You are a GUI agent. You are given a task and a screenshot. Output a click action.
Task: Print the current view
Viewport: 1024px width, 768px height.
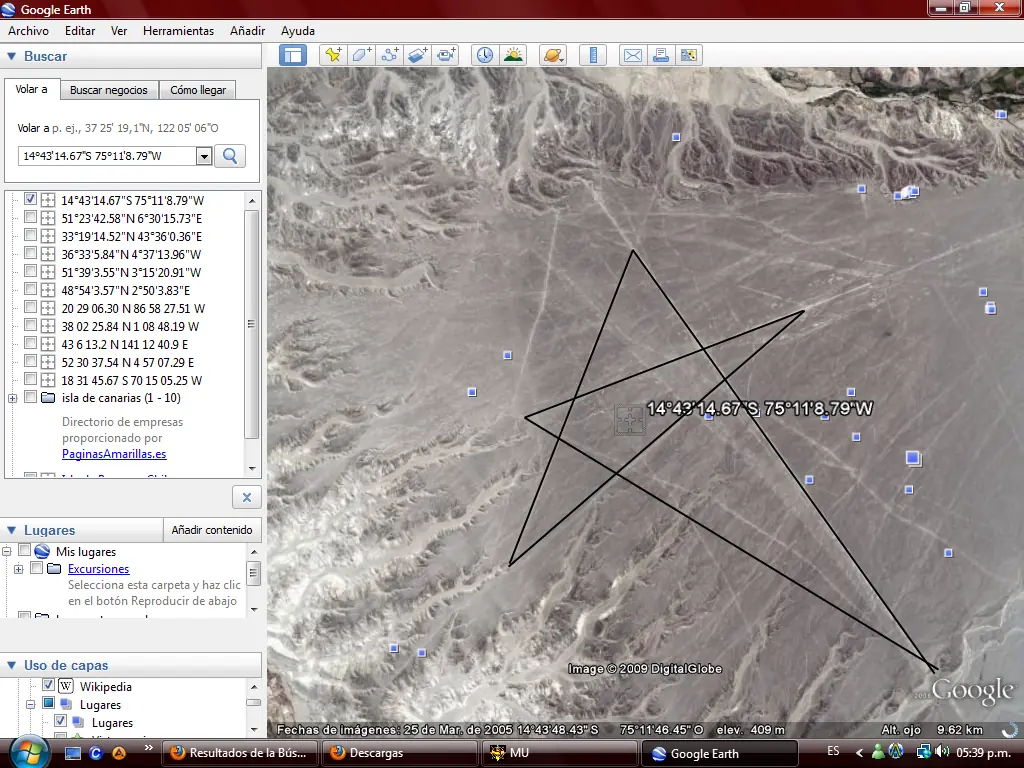[x=660, y=56]
